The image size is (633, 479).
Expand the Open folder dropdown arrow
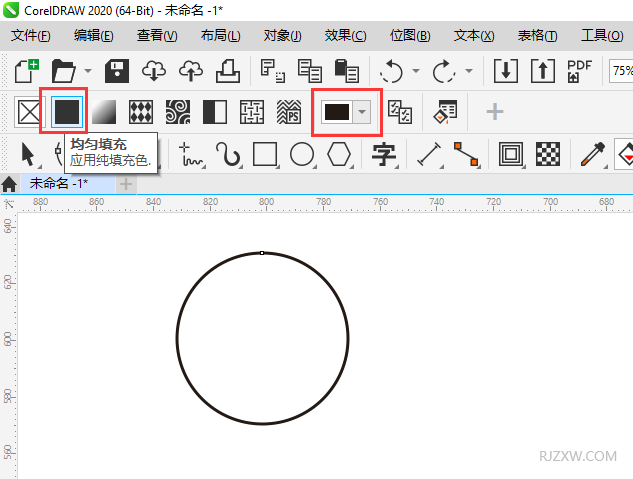[88, 72]
